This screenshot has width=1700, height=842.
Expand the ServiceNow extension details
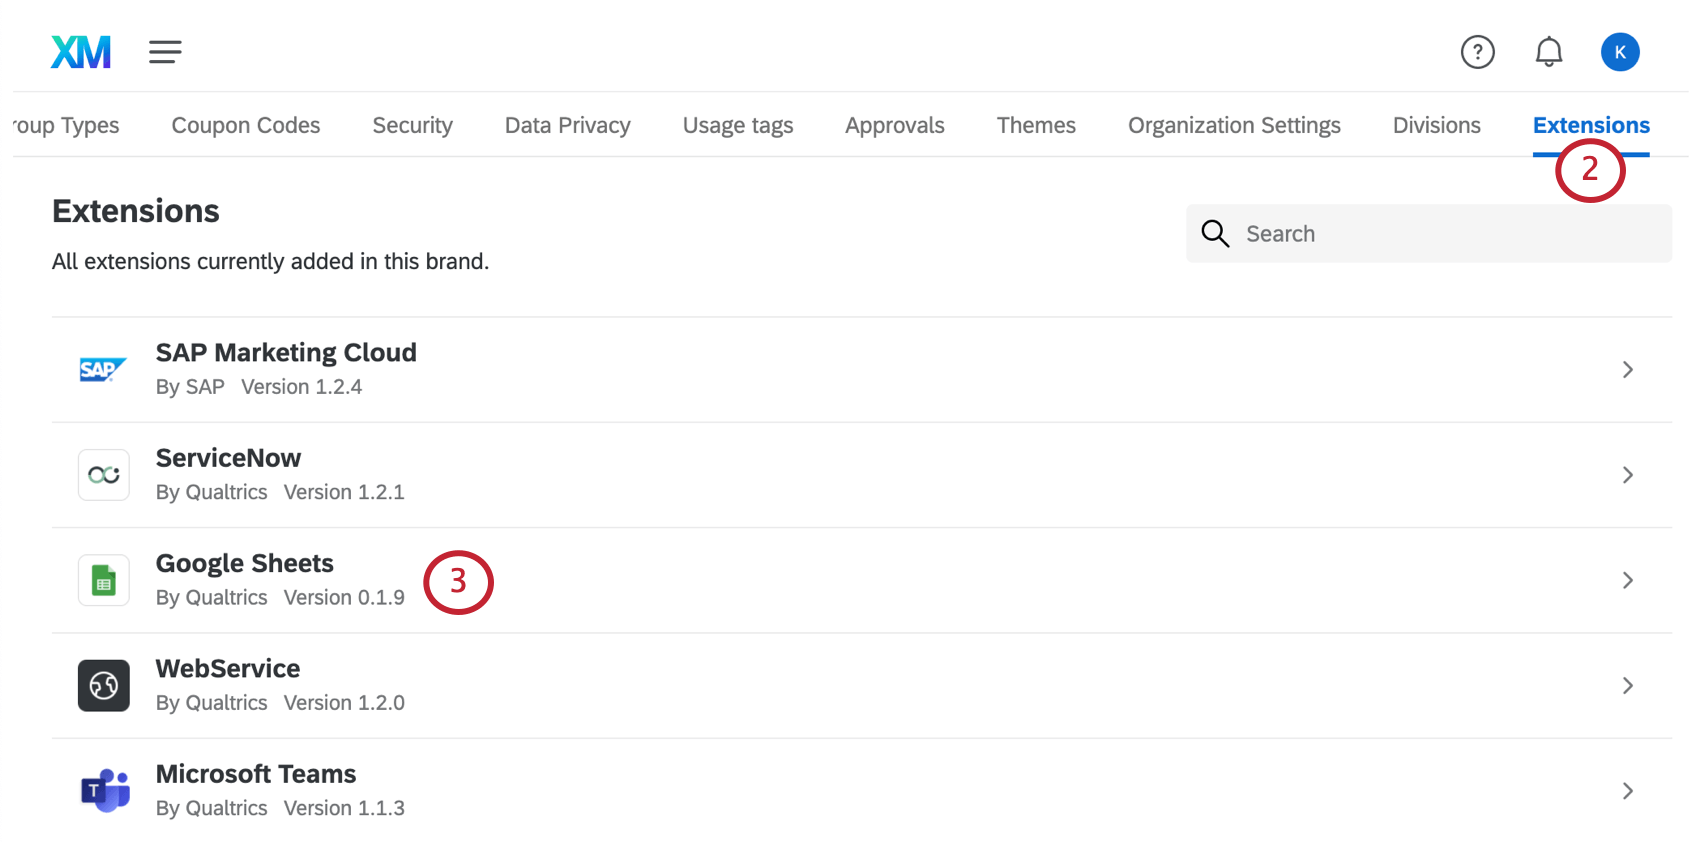tap(1627, 474)
